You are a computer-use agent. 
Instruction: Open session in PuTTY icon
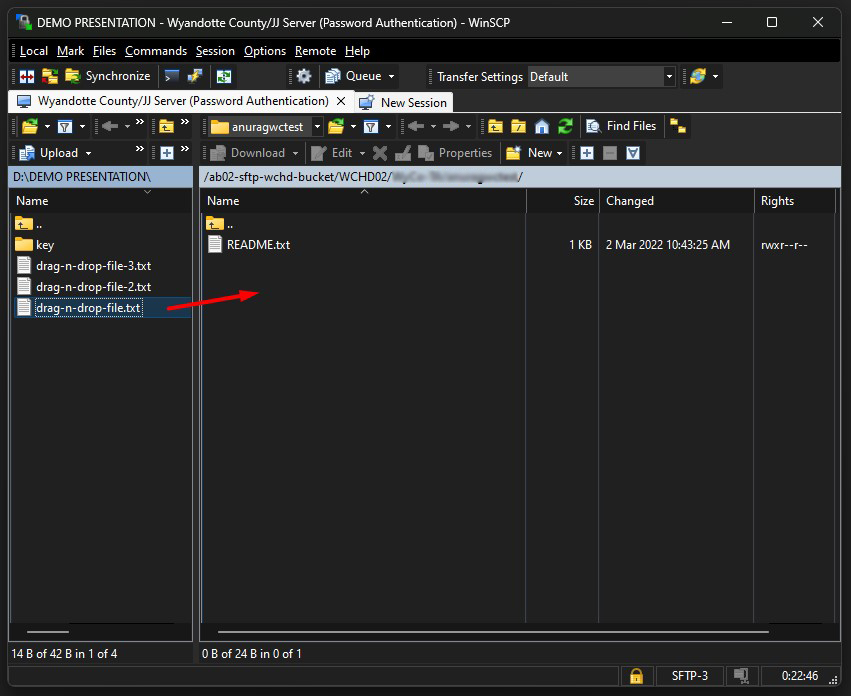coord(194,77)
